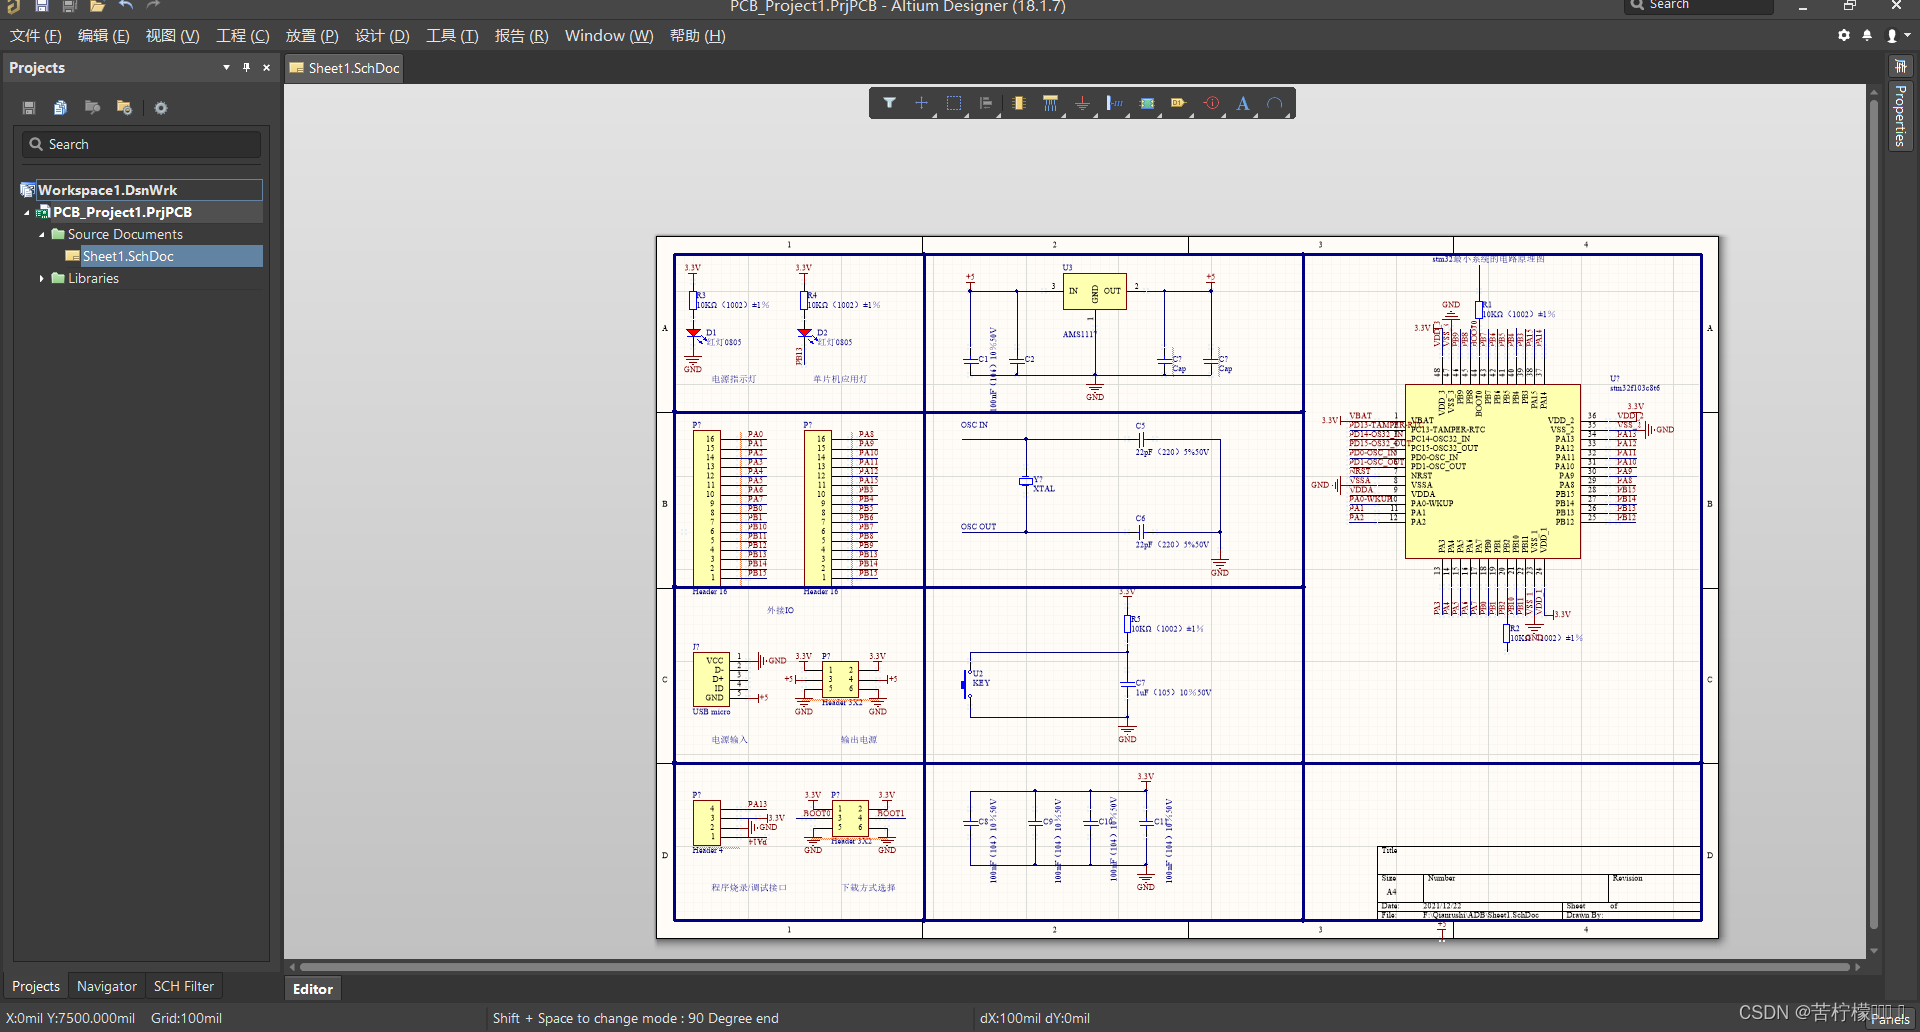Select the place wire tool icon
Viewport: 1920px width, 1032px height.
[x=1050, y=103]
